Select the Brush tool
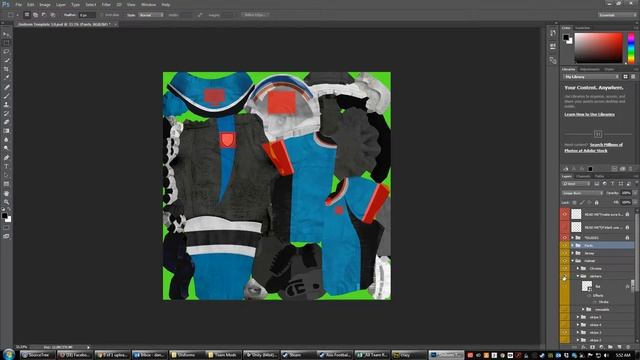Screen dimensions: 640x360 coord(6,96)
